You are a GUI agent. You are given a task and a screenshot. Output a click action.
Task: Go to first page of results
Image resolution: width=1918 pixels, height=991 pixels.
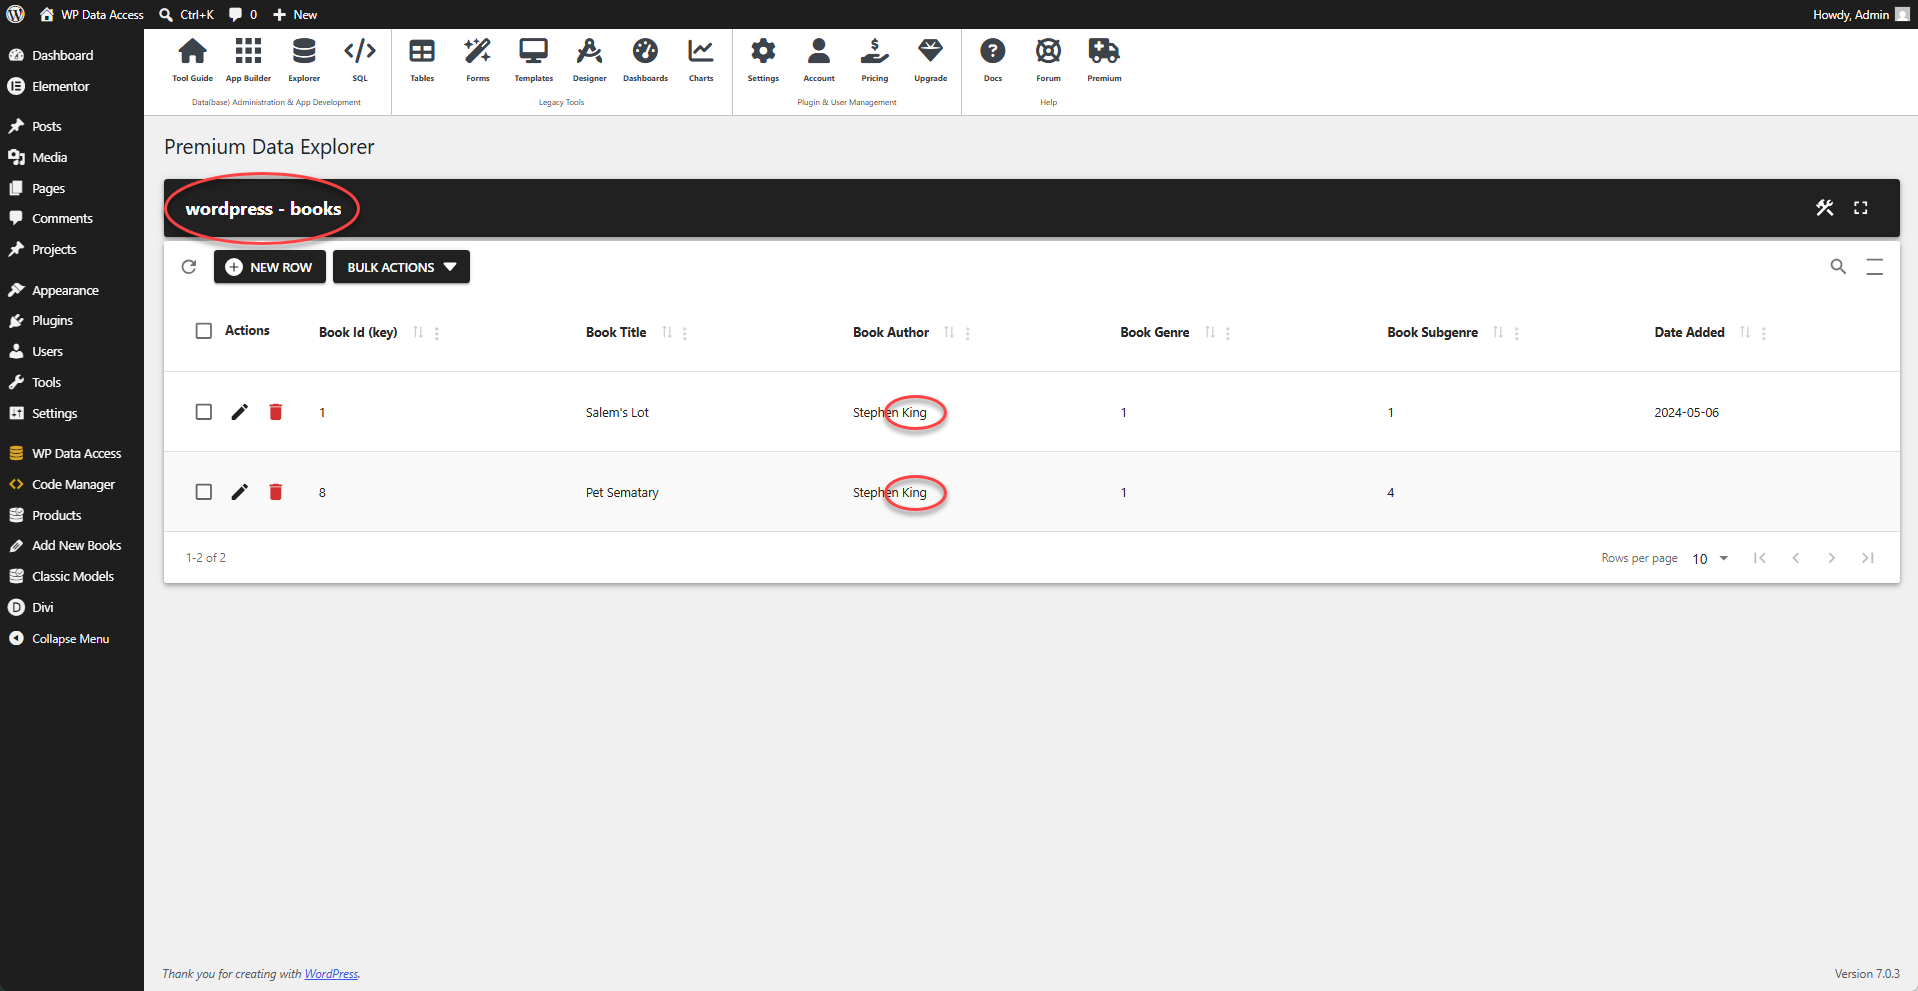[1760, 558]
